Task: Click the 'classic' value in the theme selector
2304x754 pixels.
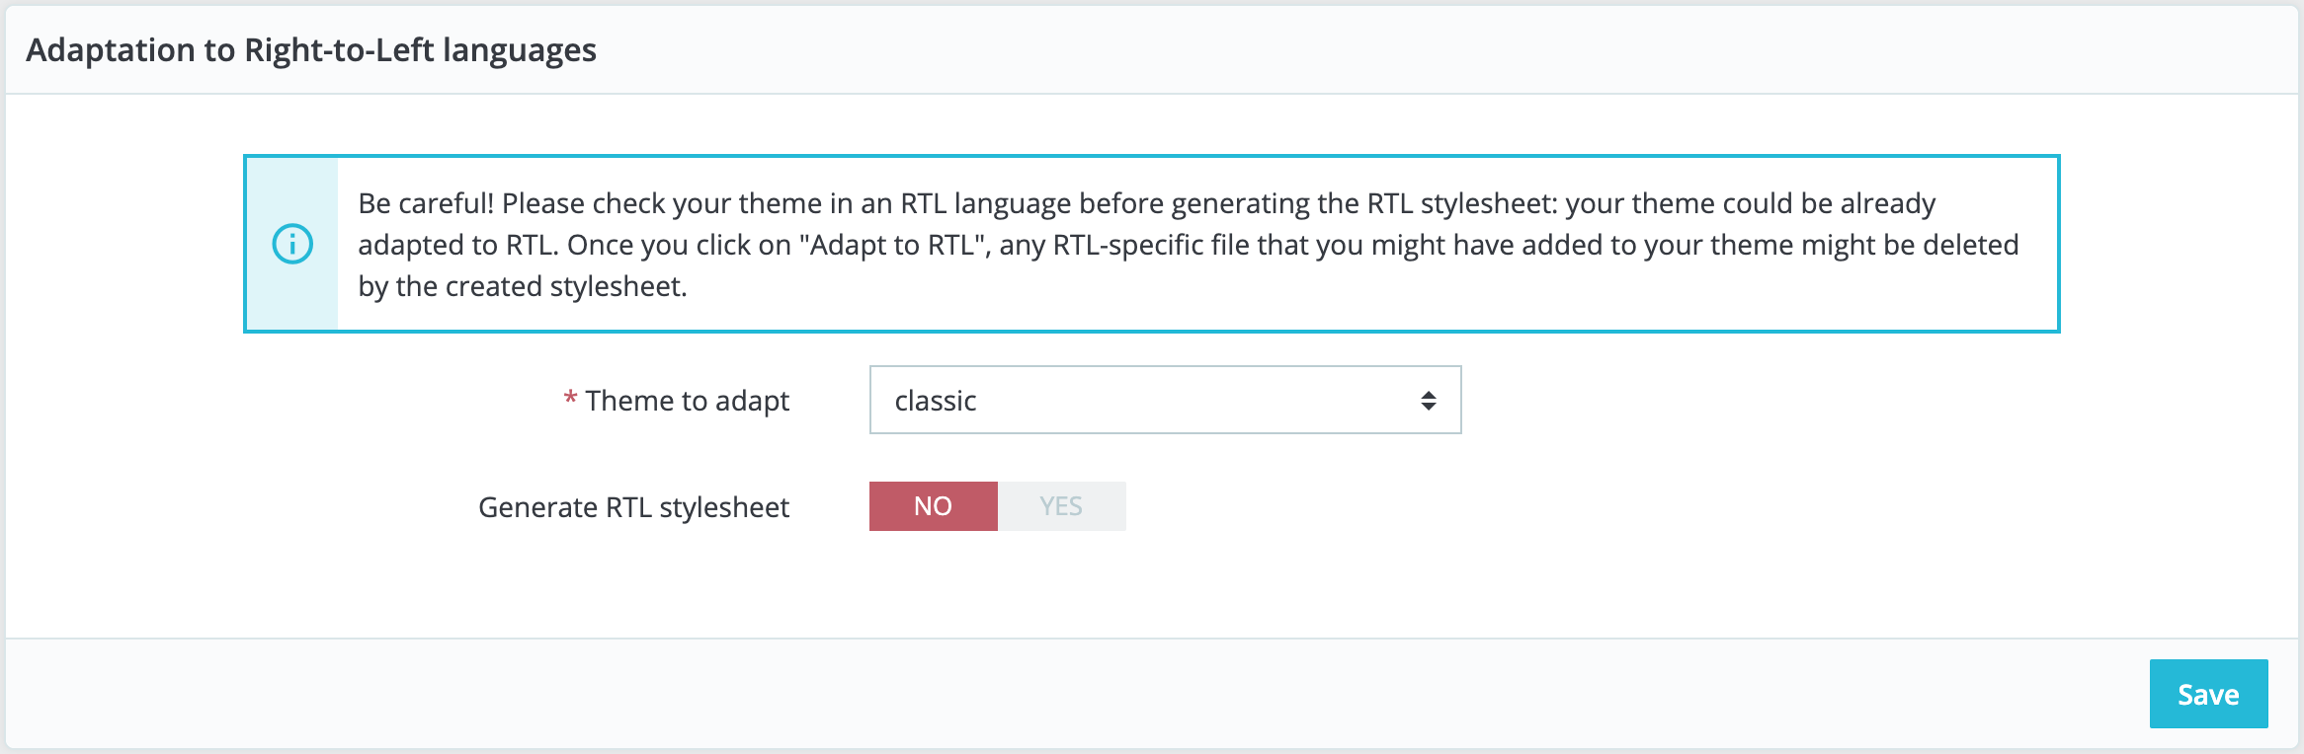Action: click(935, 400)
